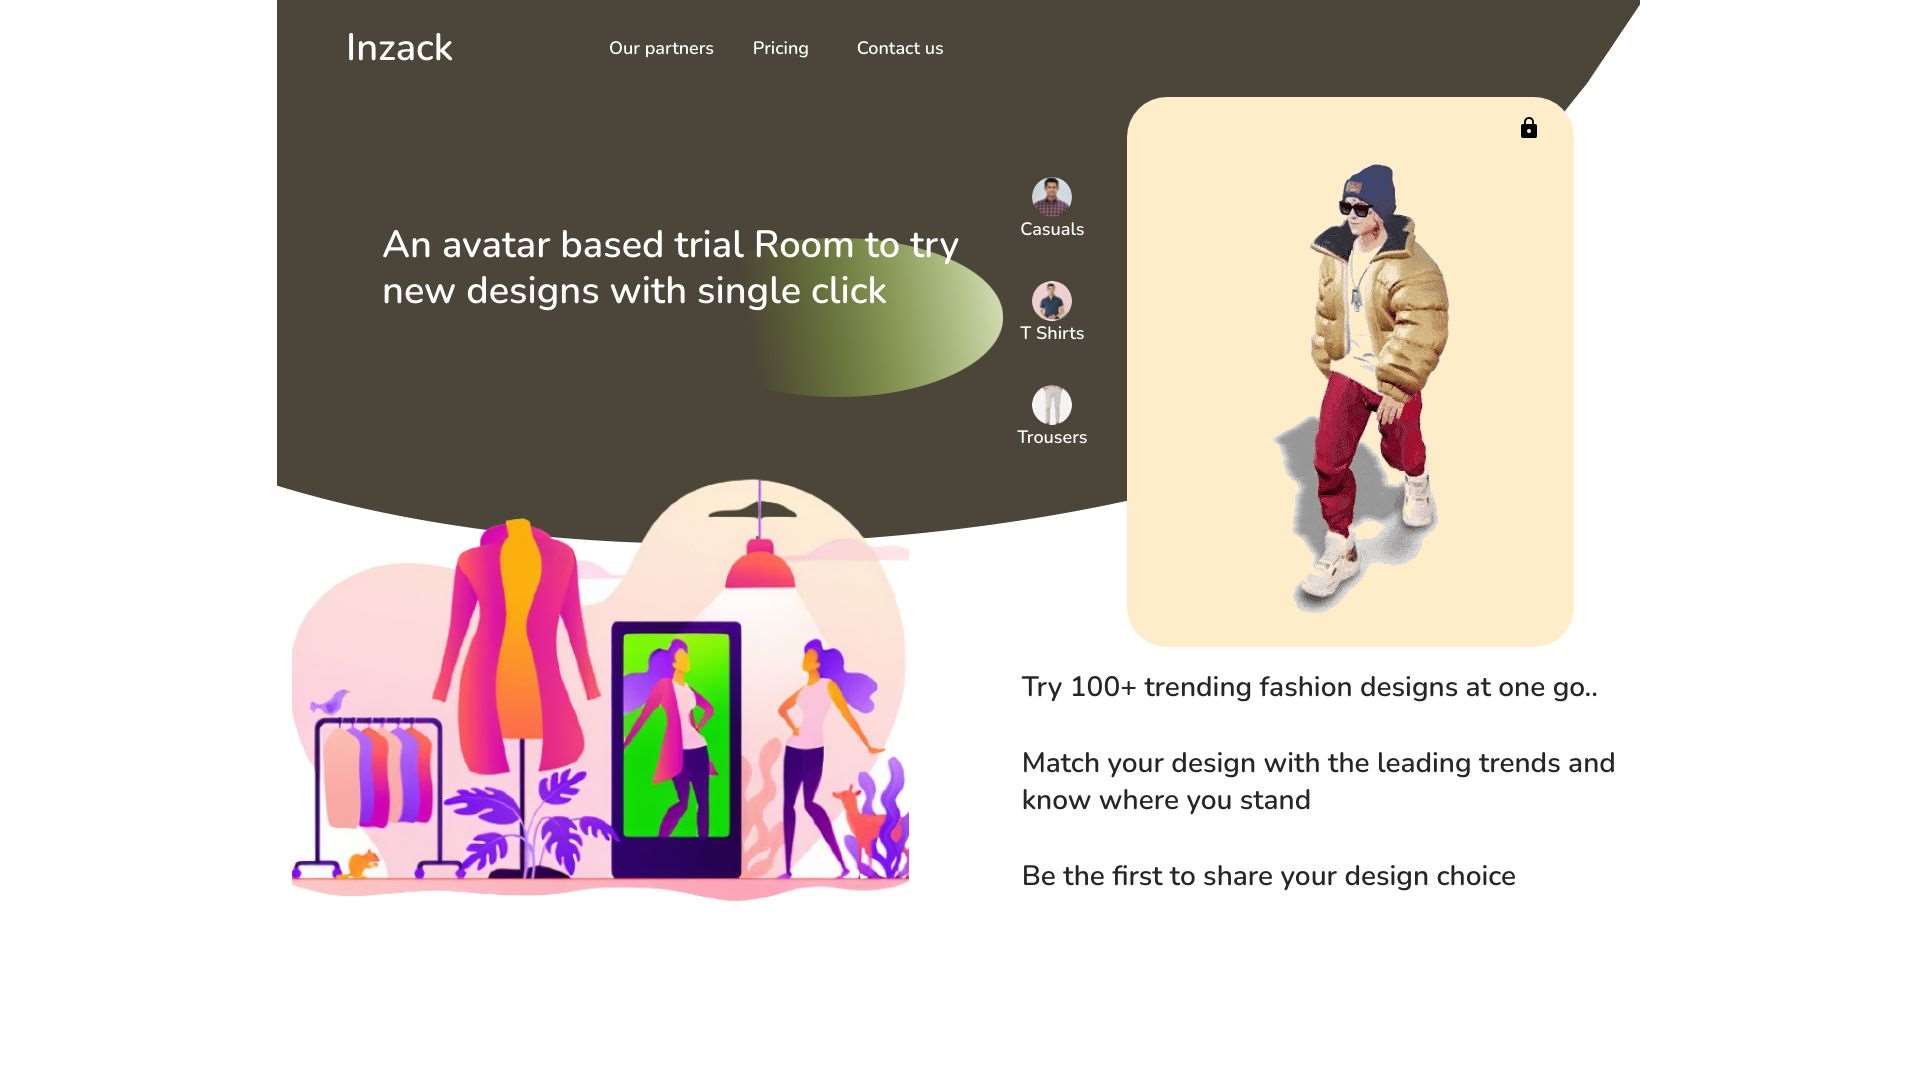Viewport: 1920px width, 1080px height.
Task: Click the Casuals label
Action: [x=1051, y=229]
